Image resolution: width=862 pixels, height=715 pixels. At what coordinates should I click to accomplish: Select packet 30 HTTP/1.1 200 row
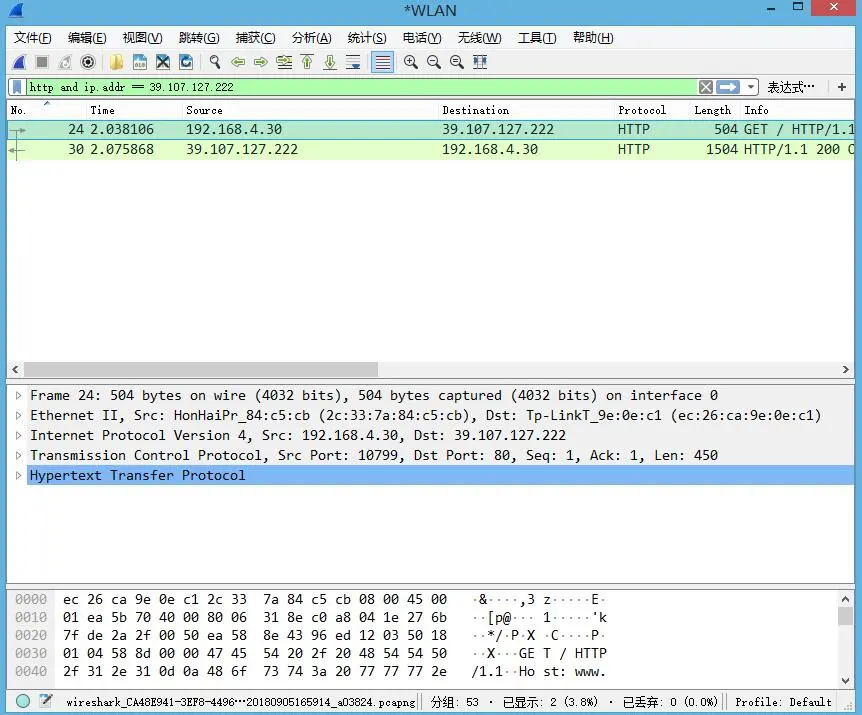pos(430,149)
